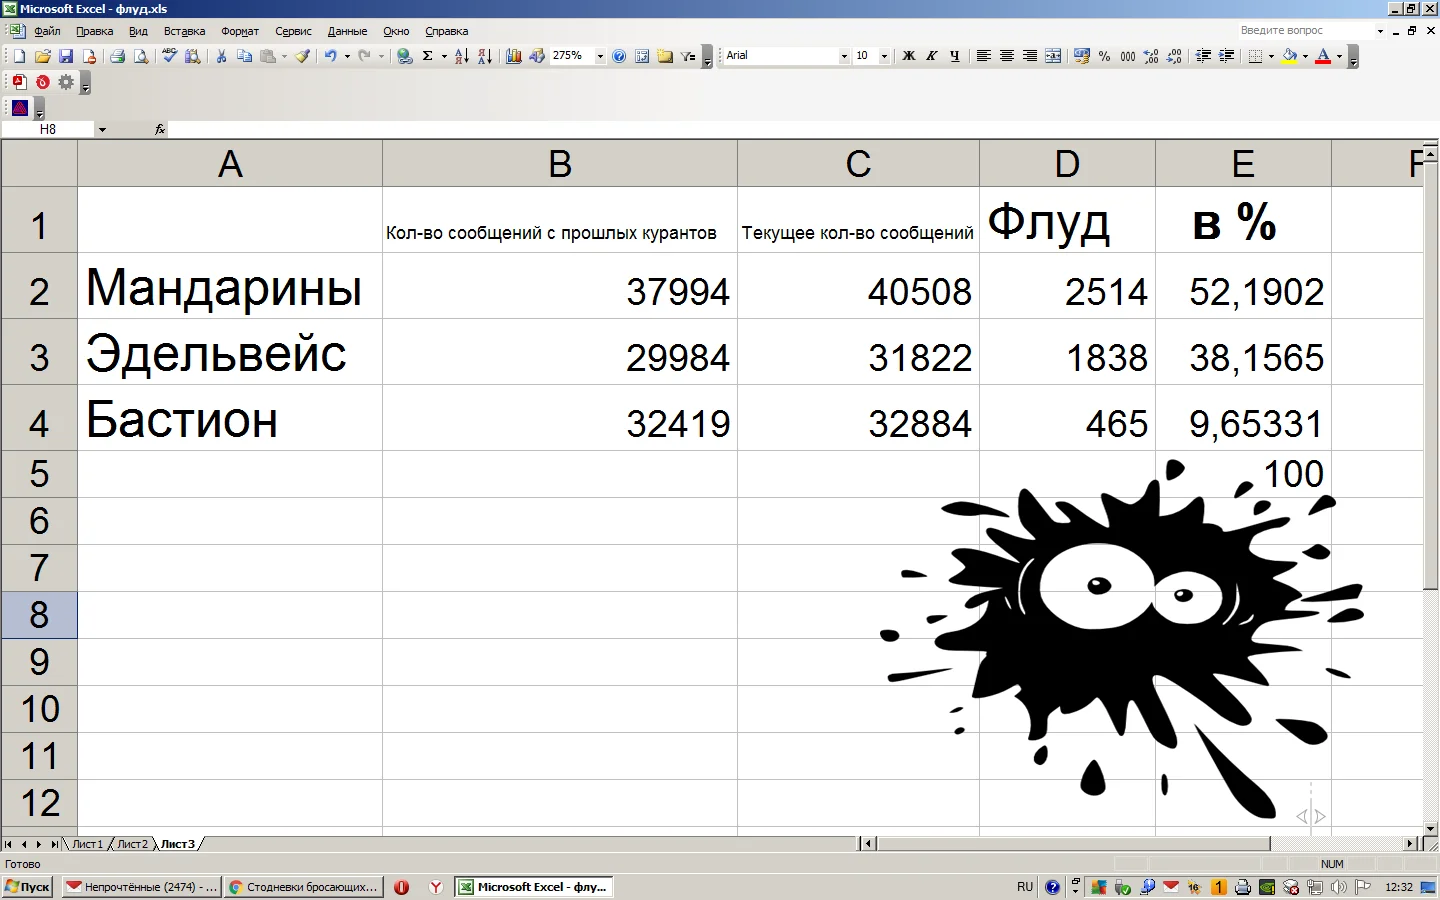The height and width of the screenshot is (900, 1440).
Task: Sort ascending with the А-Я icon
Action: tap(461, 56)
